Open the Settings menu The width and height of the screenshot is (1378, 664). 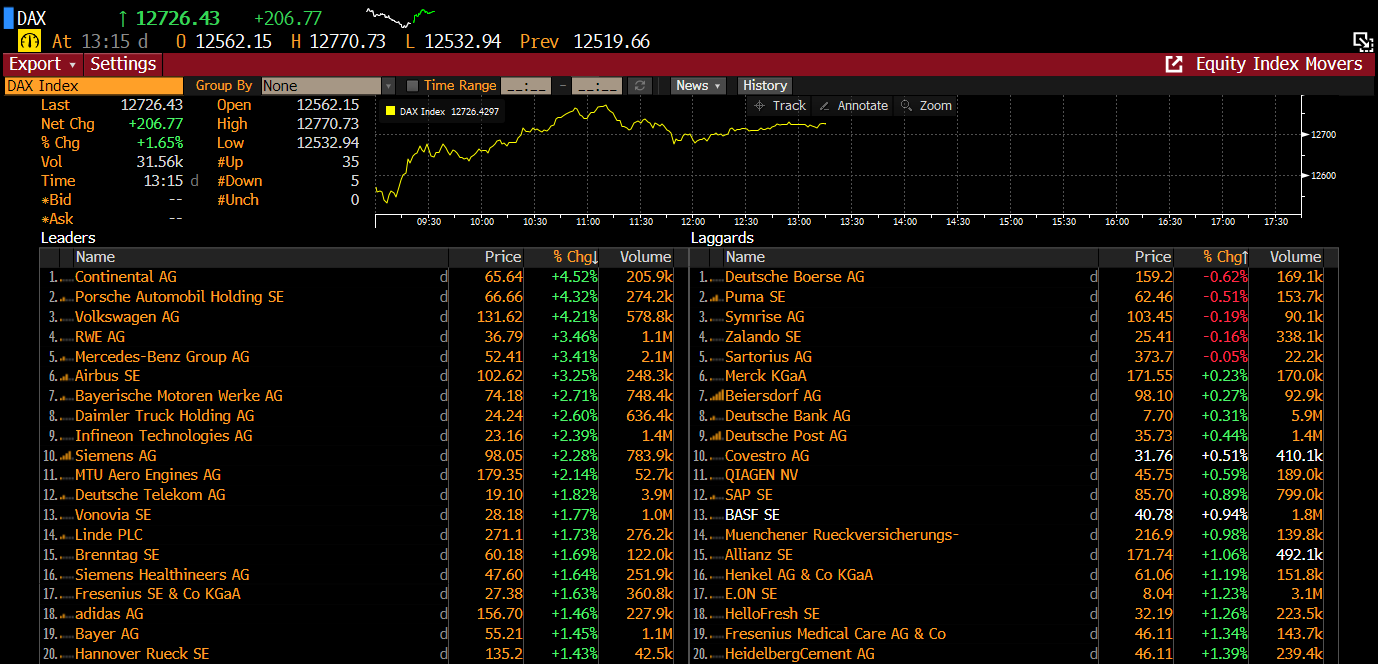(123, 64)
